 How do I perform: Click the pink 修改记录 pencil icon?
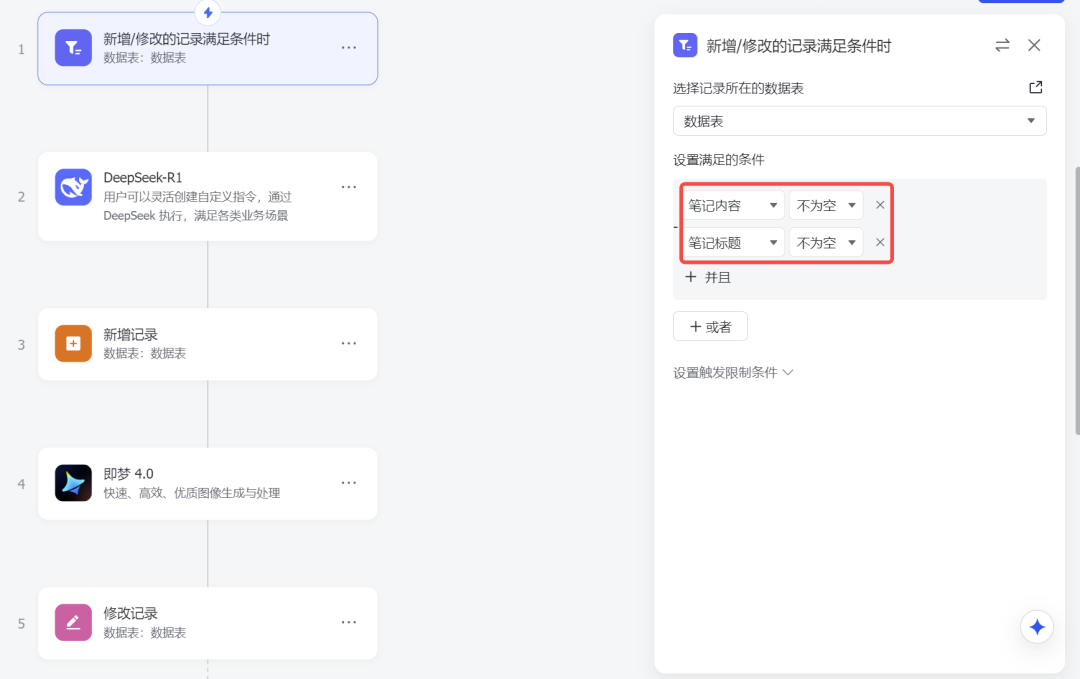coord(73,622)
